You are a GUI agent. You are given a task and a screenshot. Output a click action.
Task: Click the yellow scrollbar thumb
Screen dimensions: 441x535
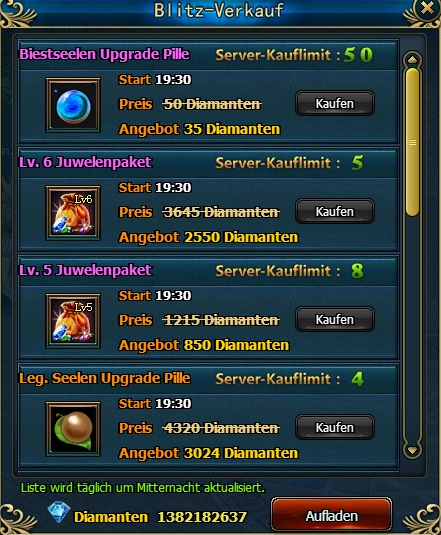(x=412, y=142)
